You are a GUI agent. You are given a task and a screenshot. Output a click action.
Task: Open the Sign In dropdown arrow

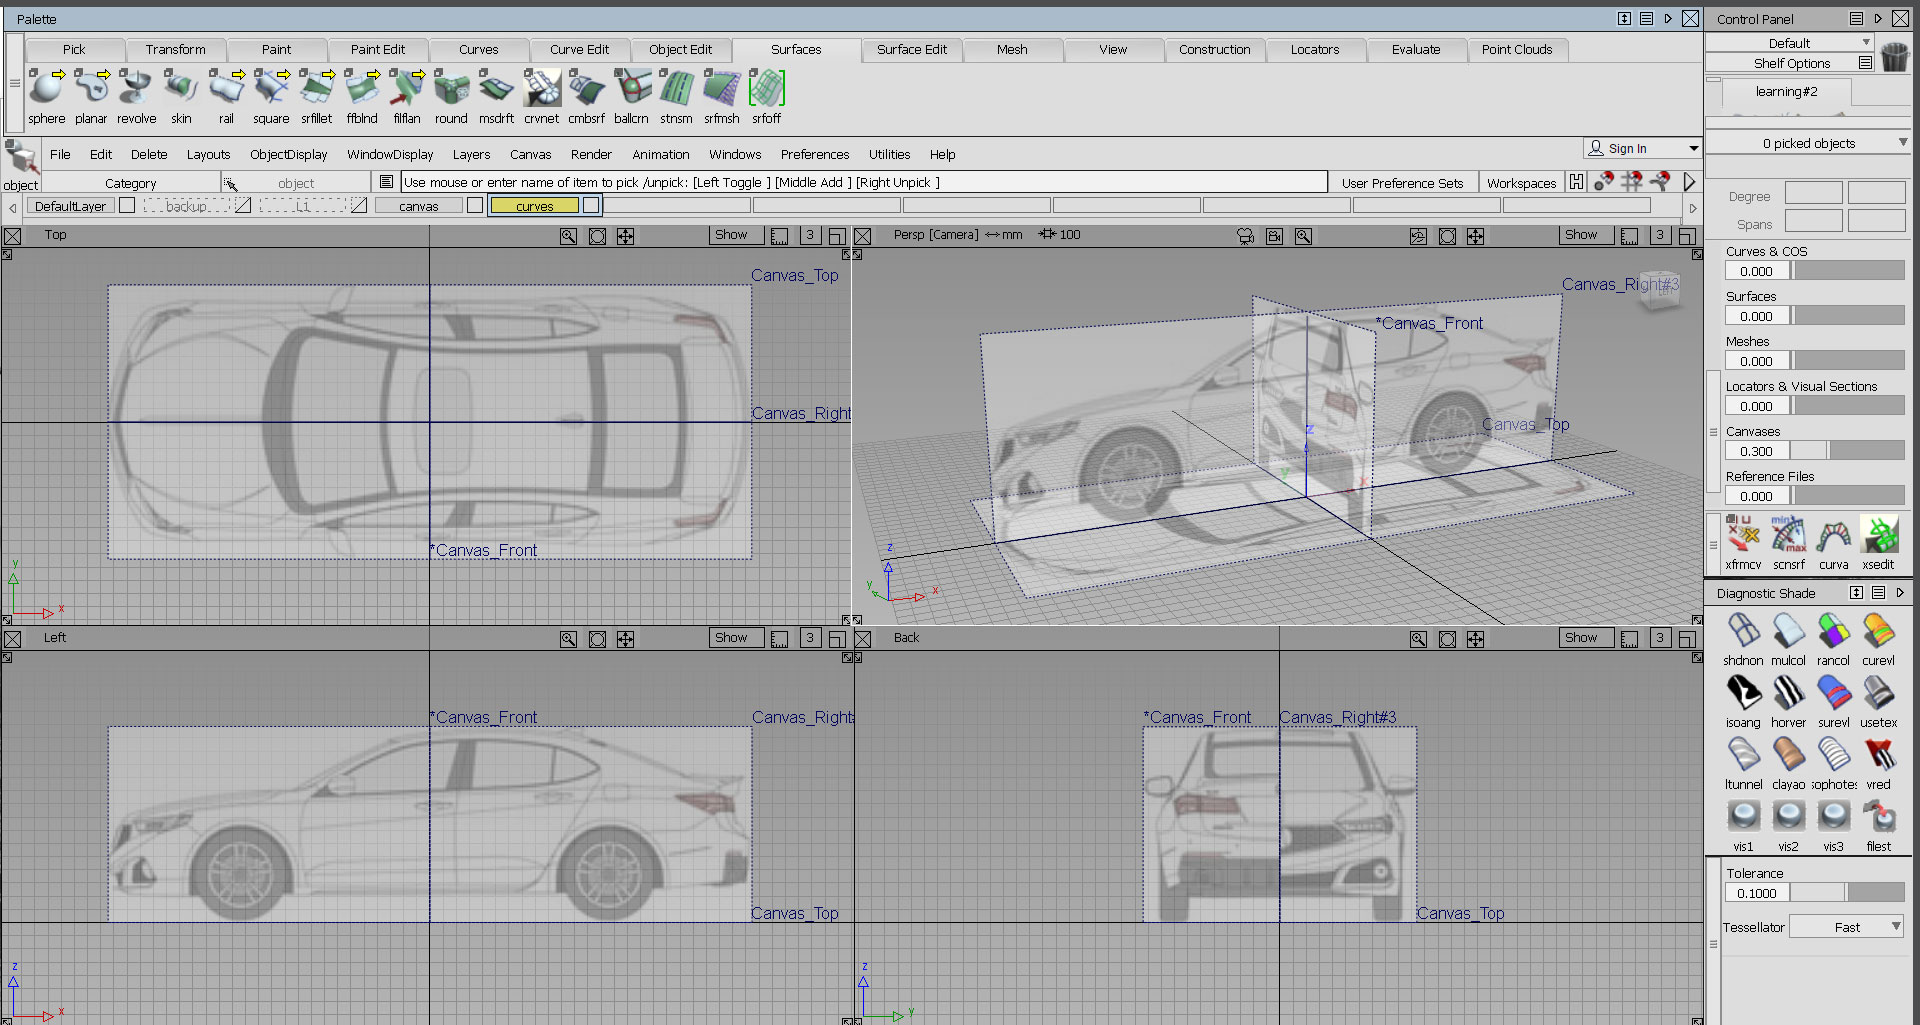click(x=1693, y=149)
